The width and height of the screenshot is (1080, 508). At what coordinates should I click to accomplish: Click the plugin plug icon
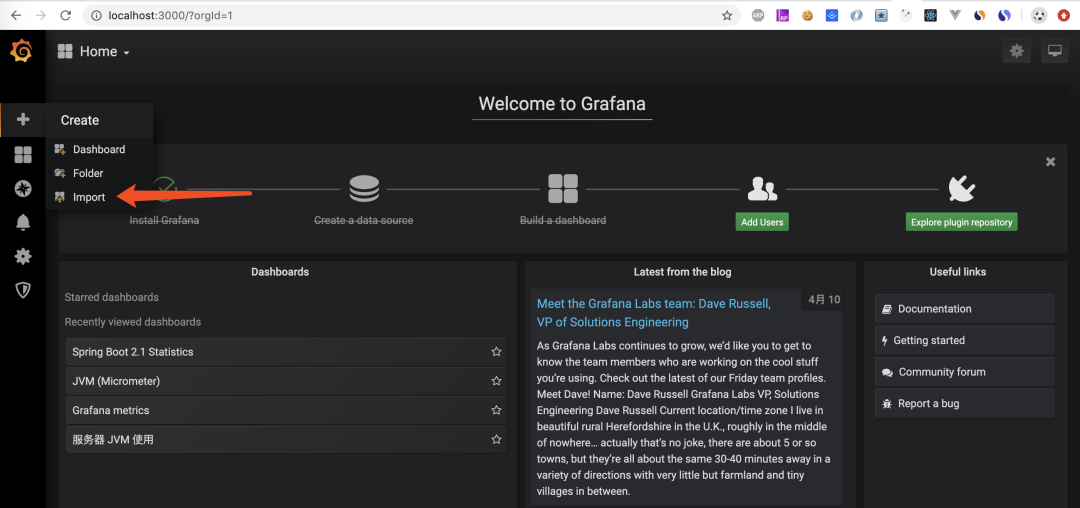click(962, 188)
